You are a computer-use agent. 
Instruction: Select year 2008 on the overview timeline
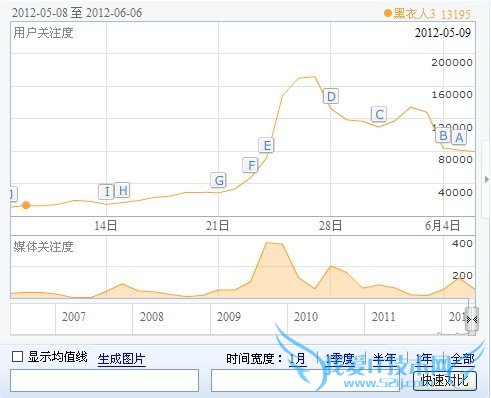pyautogui.click(x=152, y=316)
